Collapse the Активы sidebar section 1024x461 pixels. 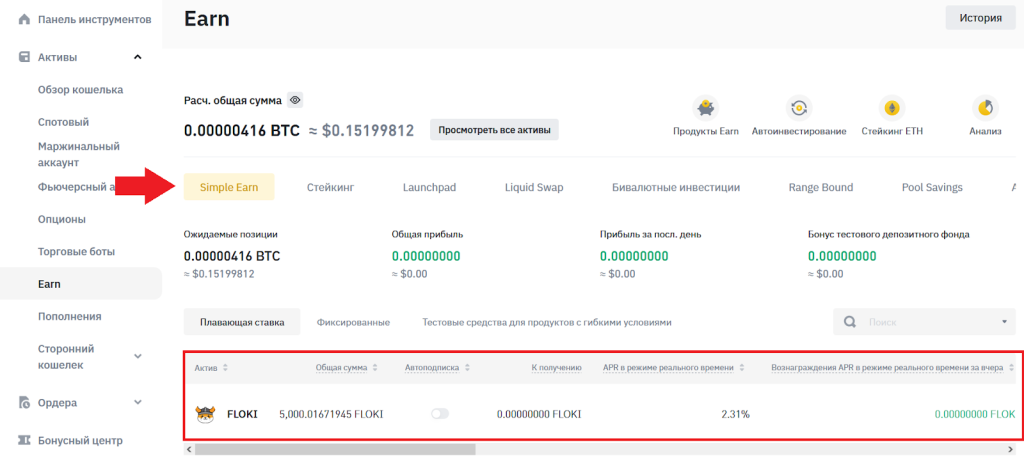(138, 57)
